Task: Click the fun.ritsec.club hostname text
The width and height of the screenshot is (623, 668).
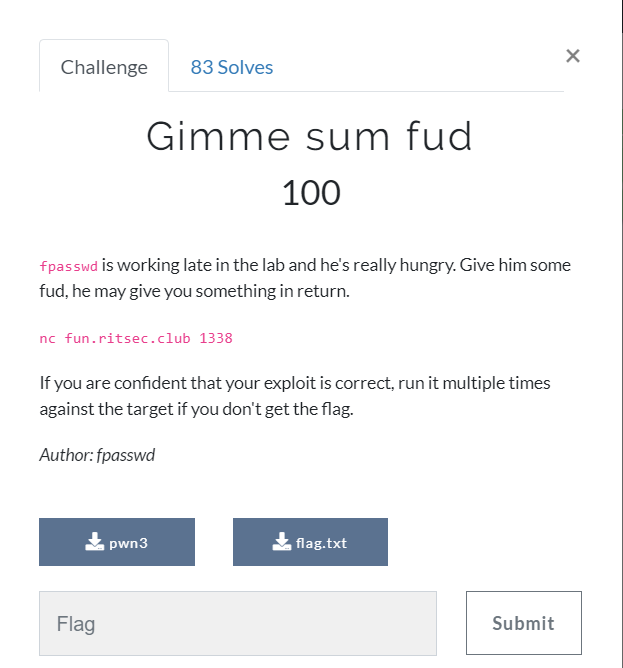Action: point(127,338)
